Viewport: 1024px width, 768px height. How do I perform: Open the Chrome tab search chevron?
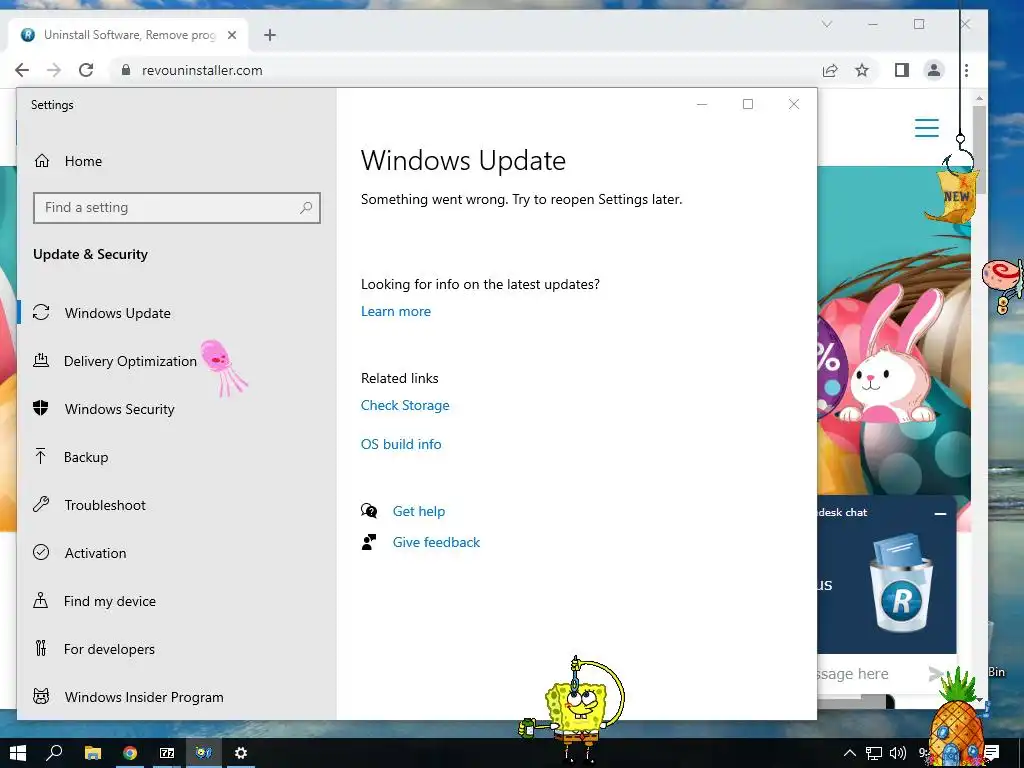tap(827, 24)
